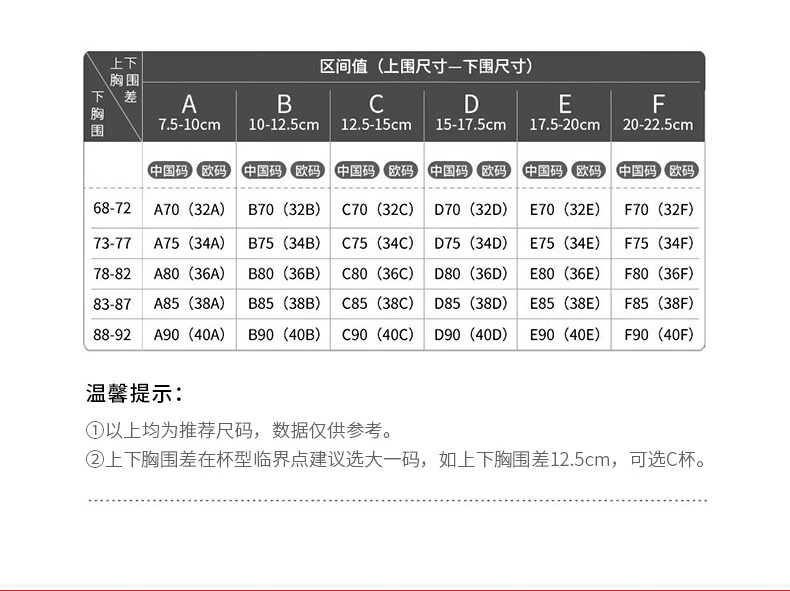This screenshot has width=790, height=591.
Task: Click the 欧码 badge under column A
Action: click(213, 170)
